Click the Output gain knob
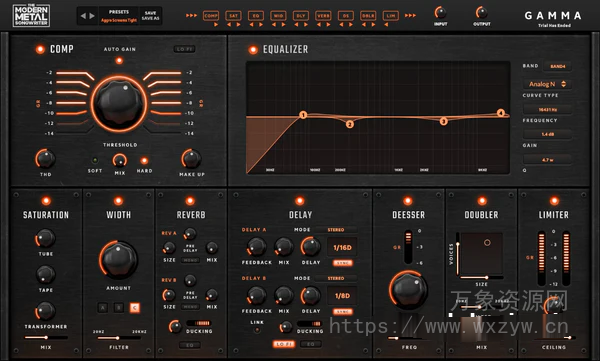This screenshot has width=600, height=361. click(481, 13)
